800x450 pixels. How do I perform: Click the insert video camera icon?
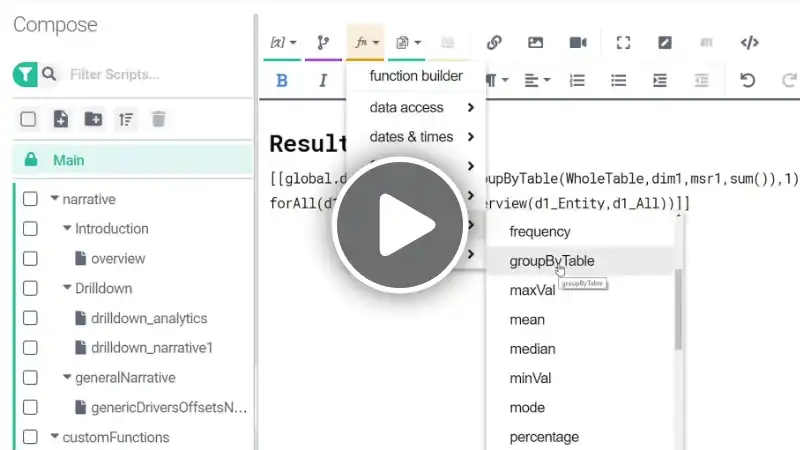578,42
